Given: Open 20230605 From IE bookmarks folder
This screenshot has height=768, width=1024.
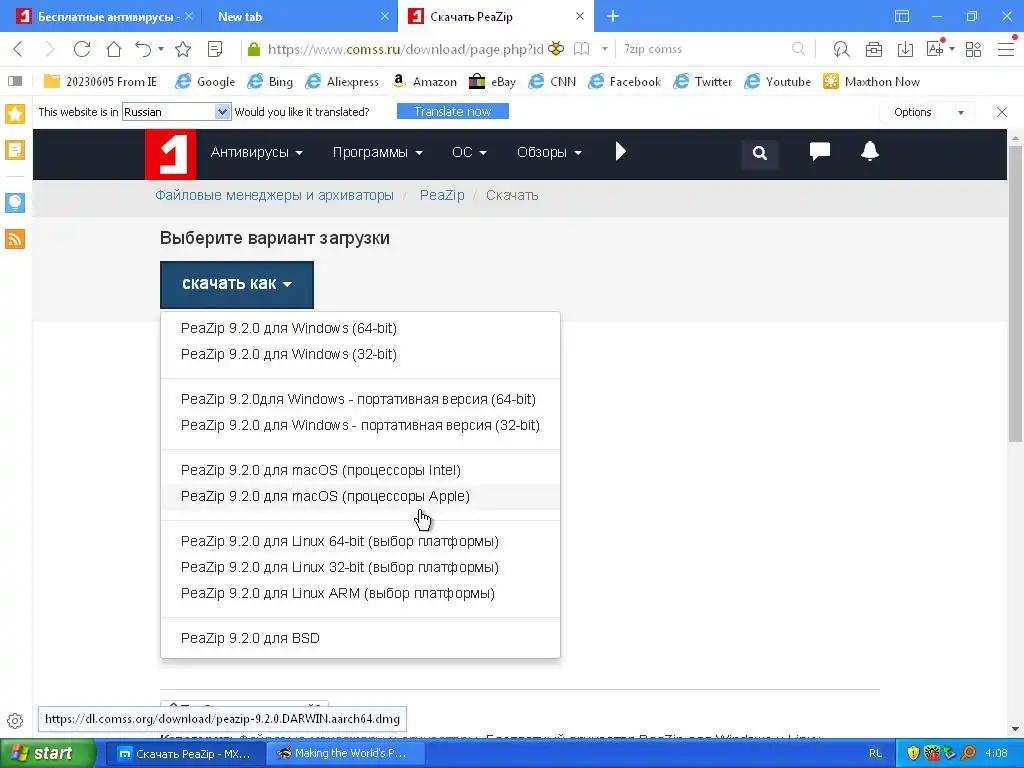Looking at the screenshot, I should tap(101, 82).
